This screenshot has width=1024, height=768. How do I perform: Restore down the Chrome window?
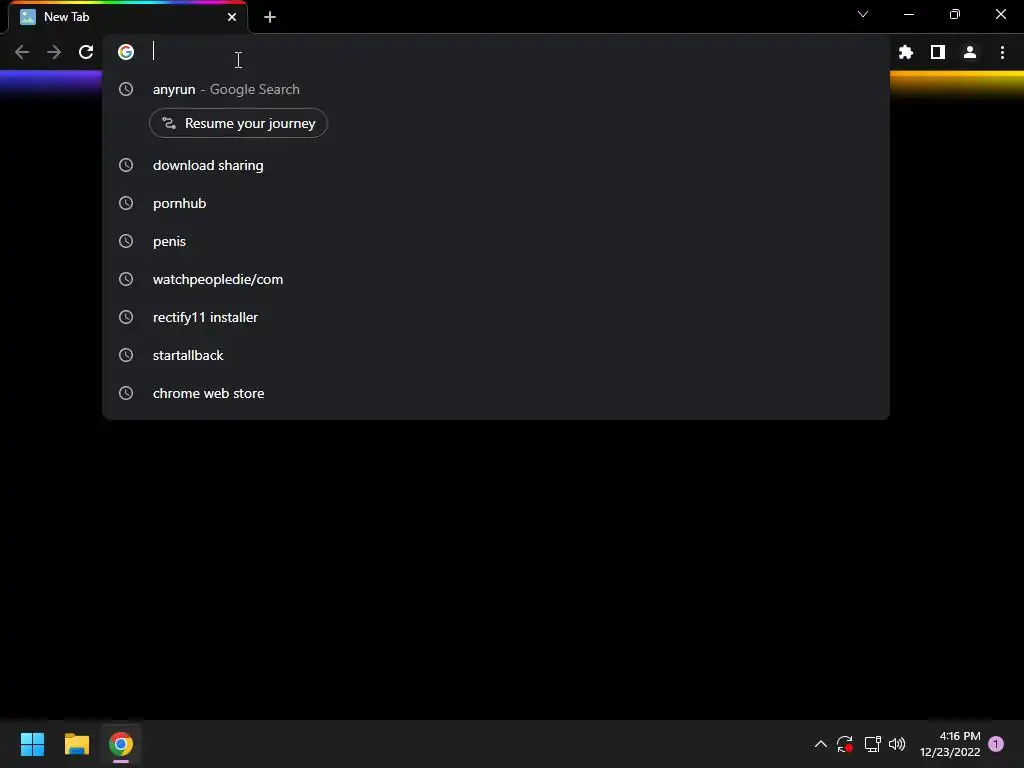tap(955, 14)
